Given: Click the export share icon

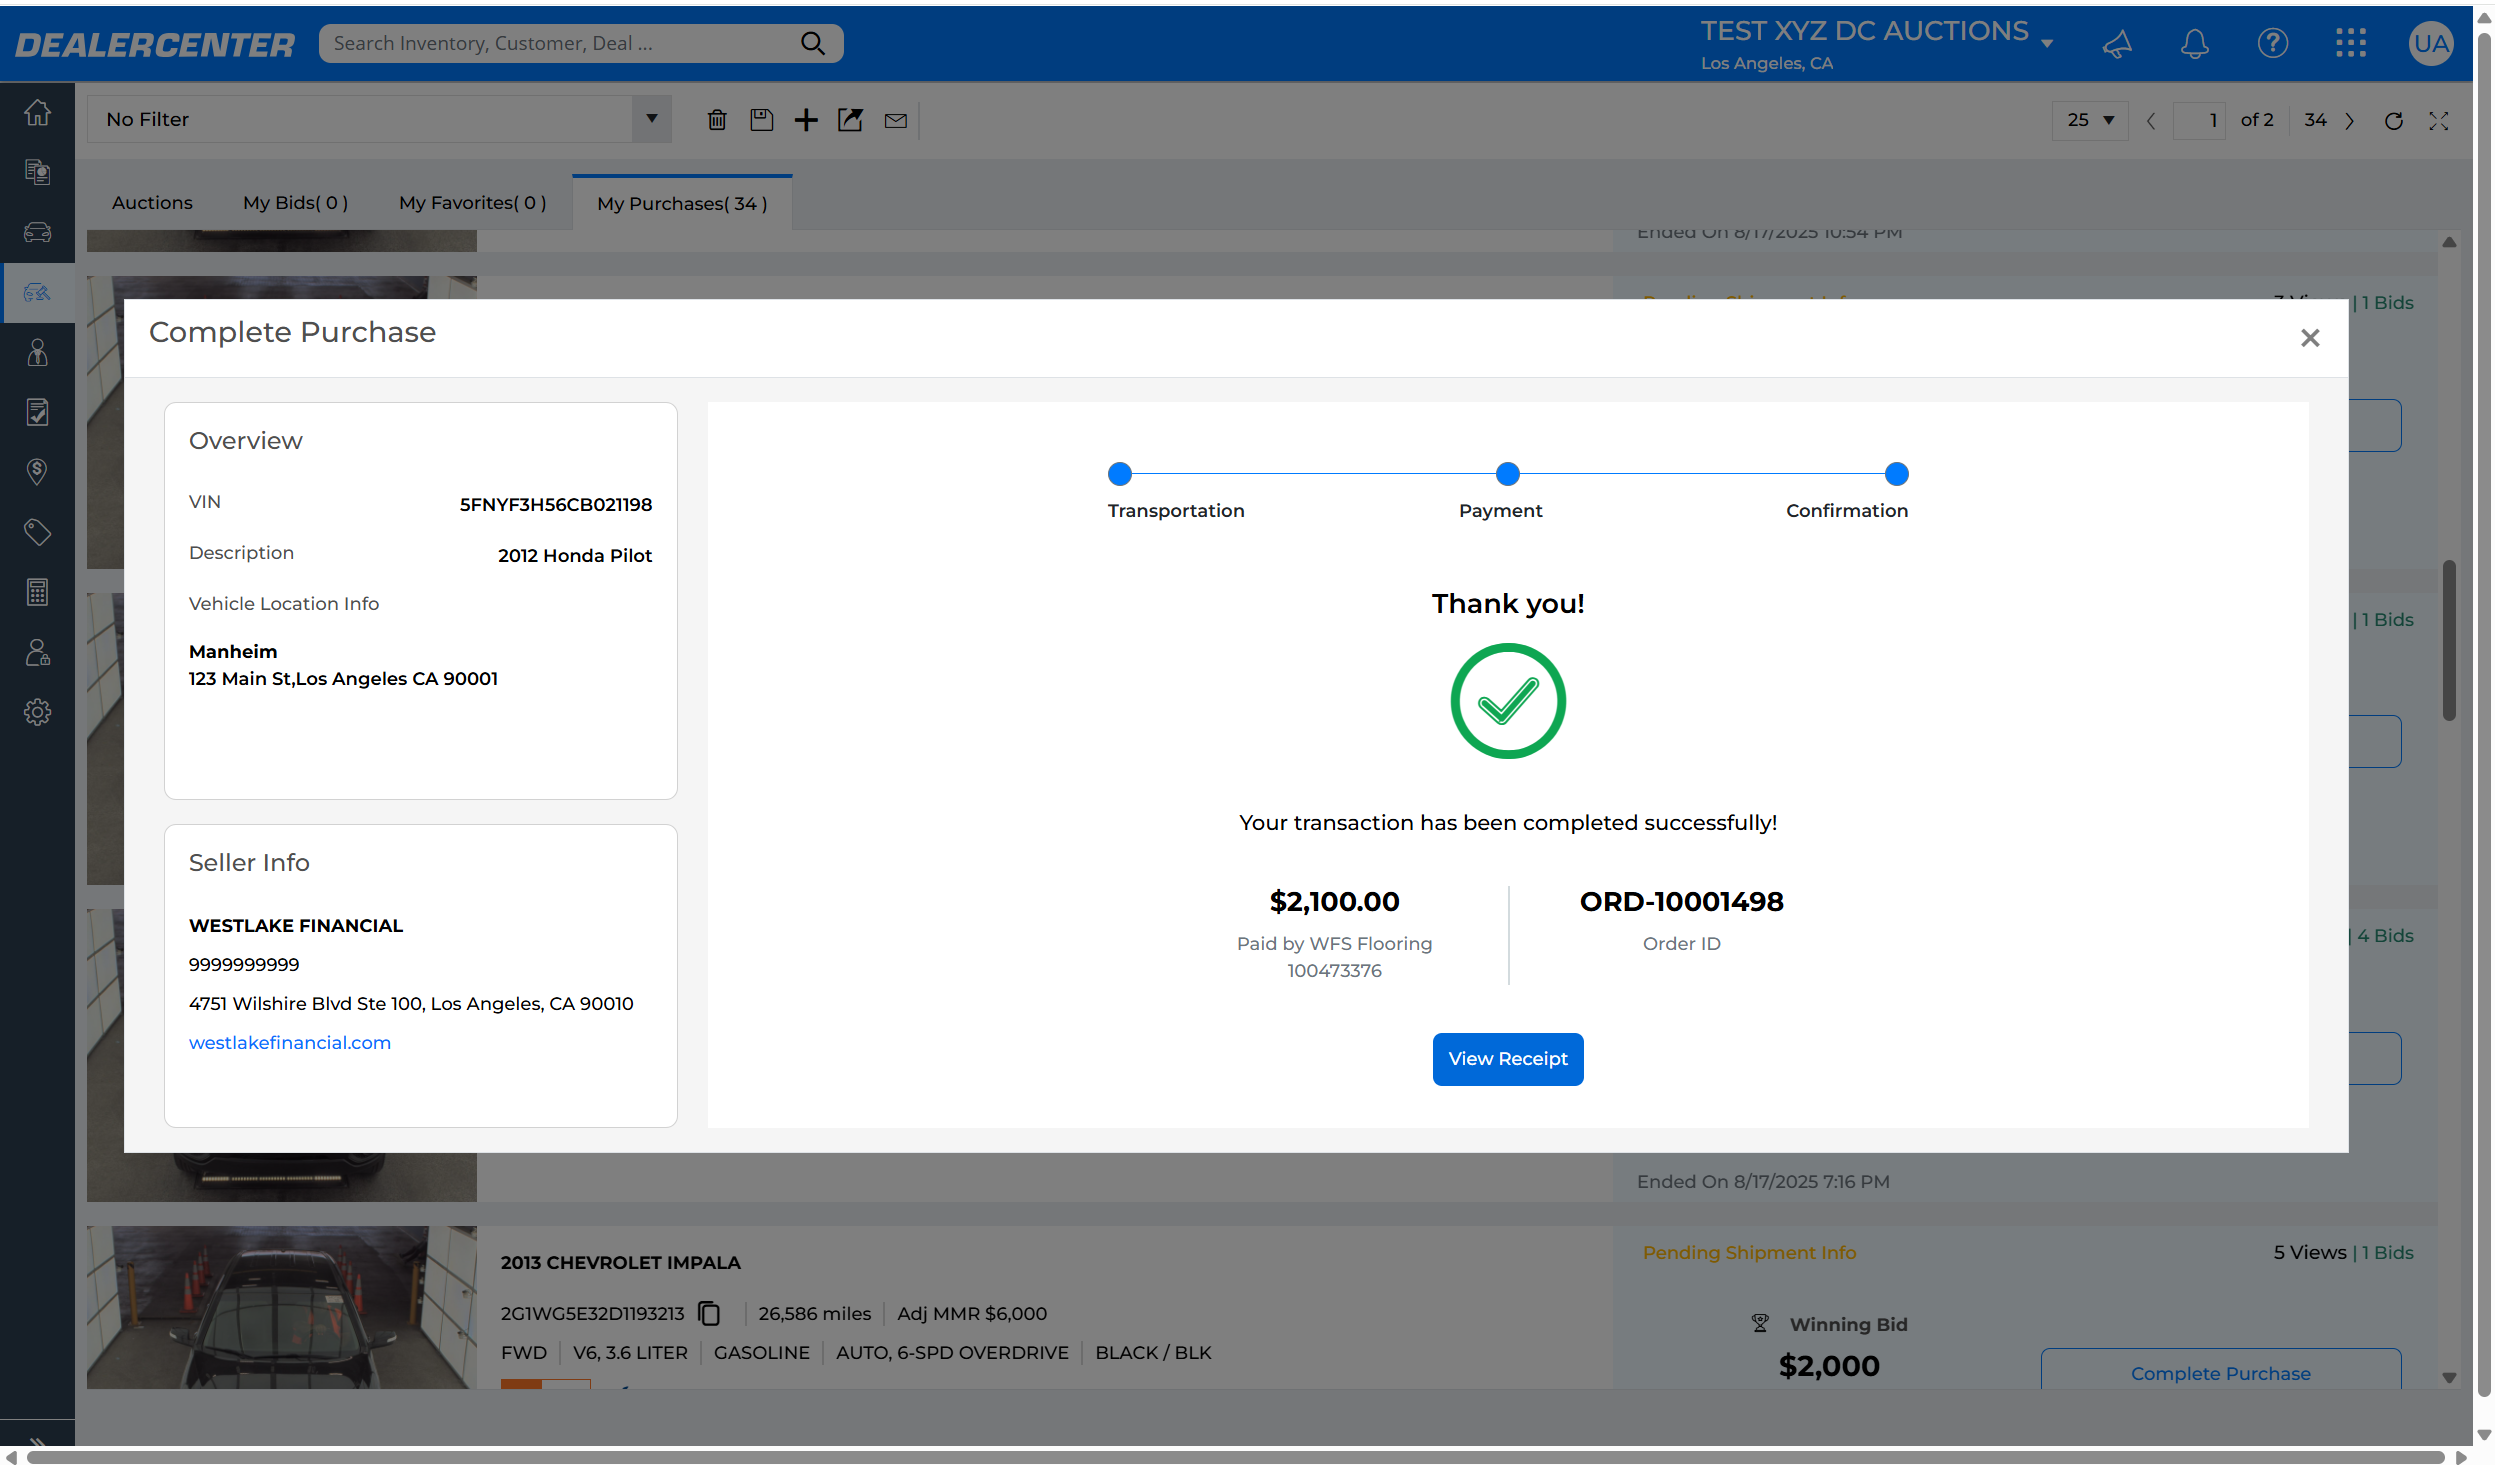Looking at the screenshot, I should pyautogui.click(x=850, y=120).
